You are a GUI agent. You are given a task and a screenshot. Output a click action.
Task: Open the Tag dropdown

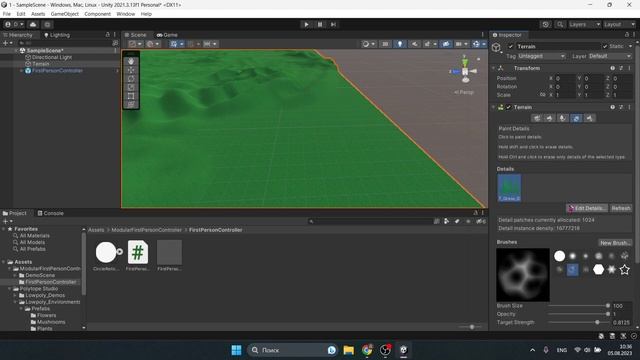542,56
